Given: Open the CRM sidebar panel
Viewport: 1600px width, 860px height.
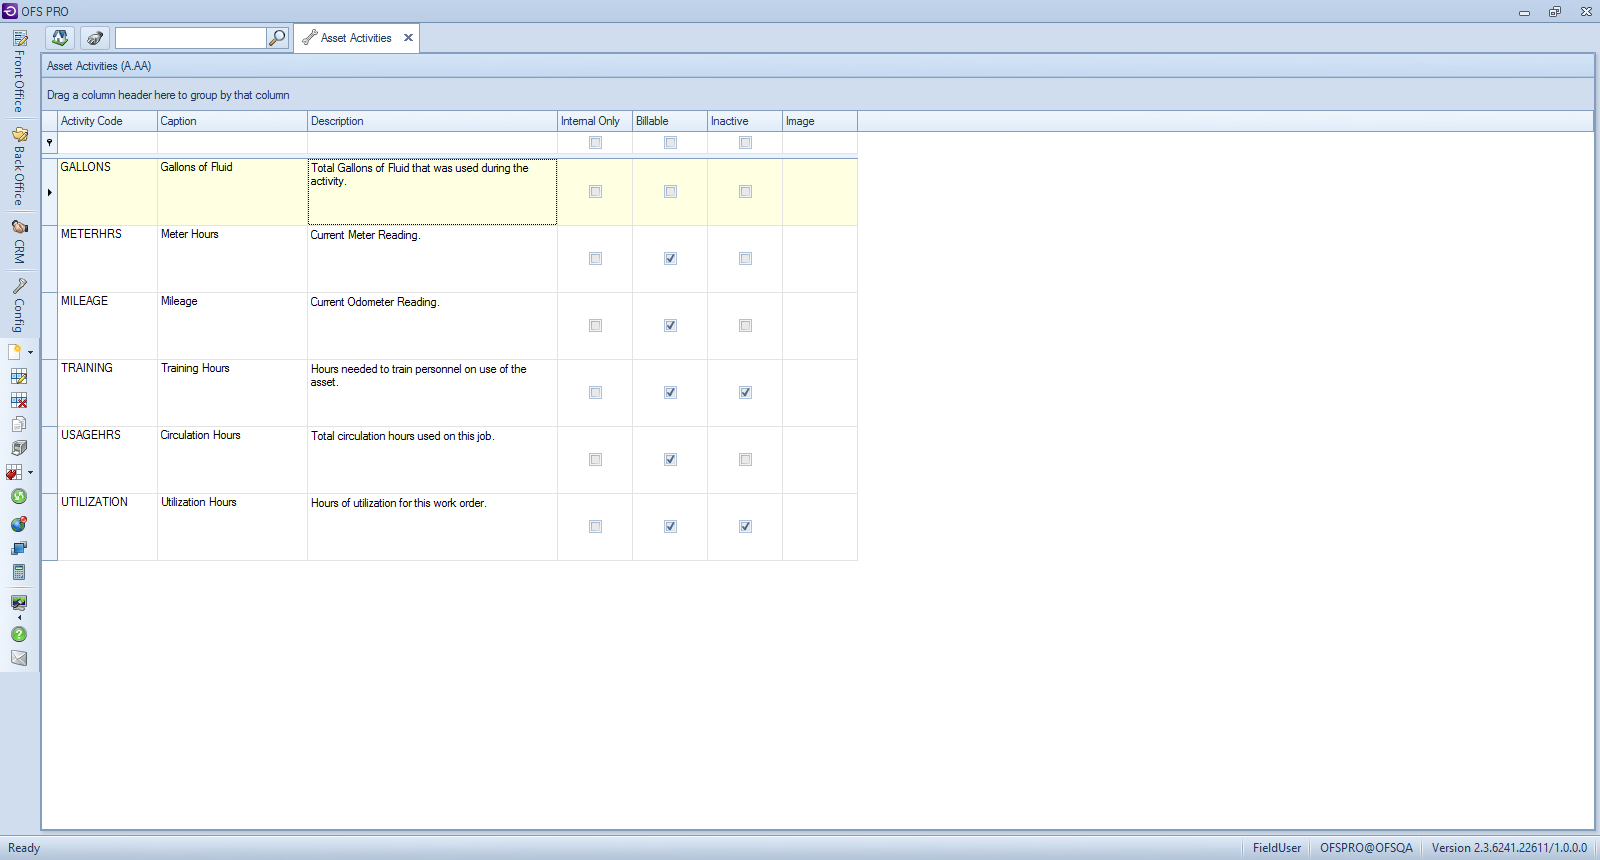Looking at the screenshot, I should [19, 242].
